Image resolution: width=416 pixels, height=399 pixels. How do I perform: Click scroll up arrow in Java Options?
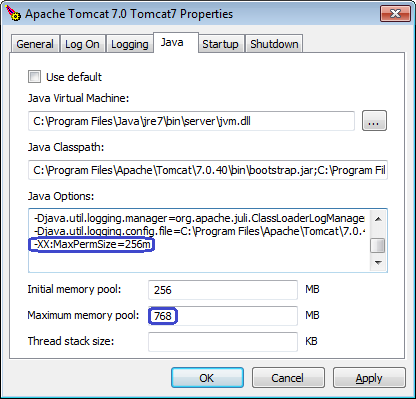pos(378,219)
